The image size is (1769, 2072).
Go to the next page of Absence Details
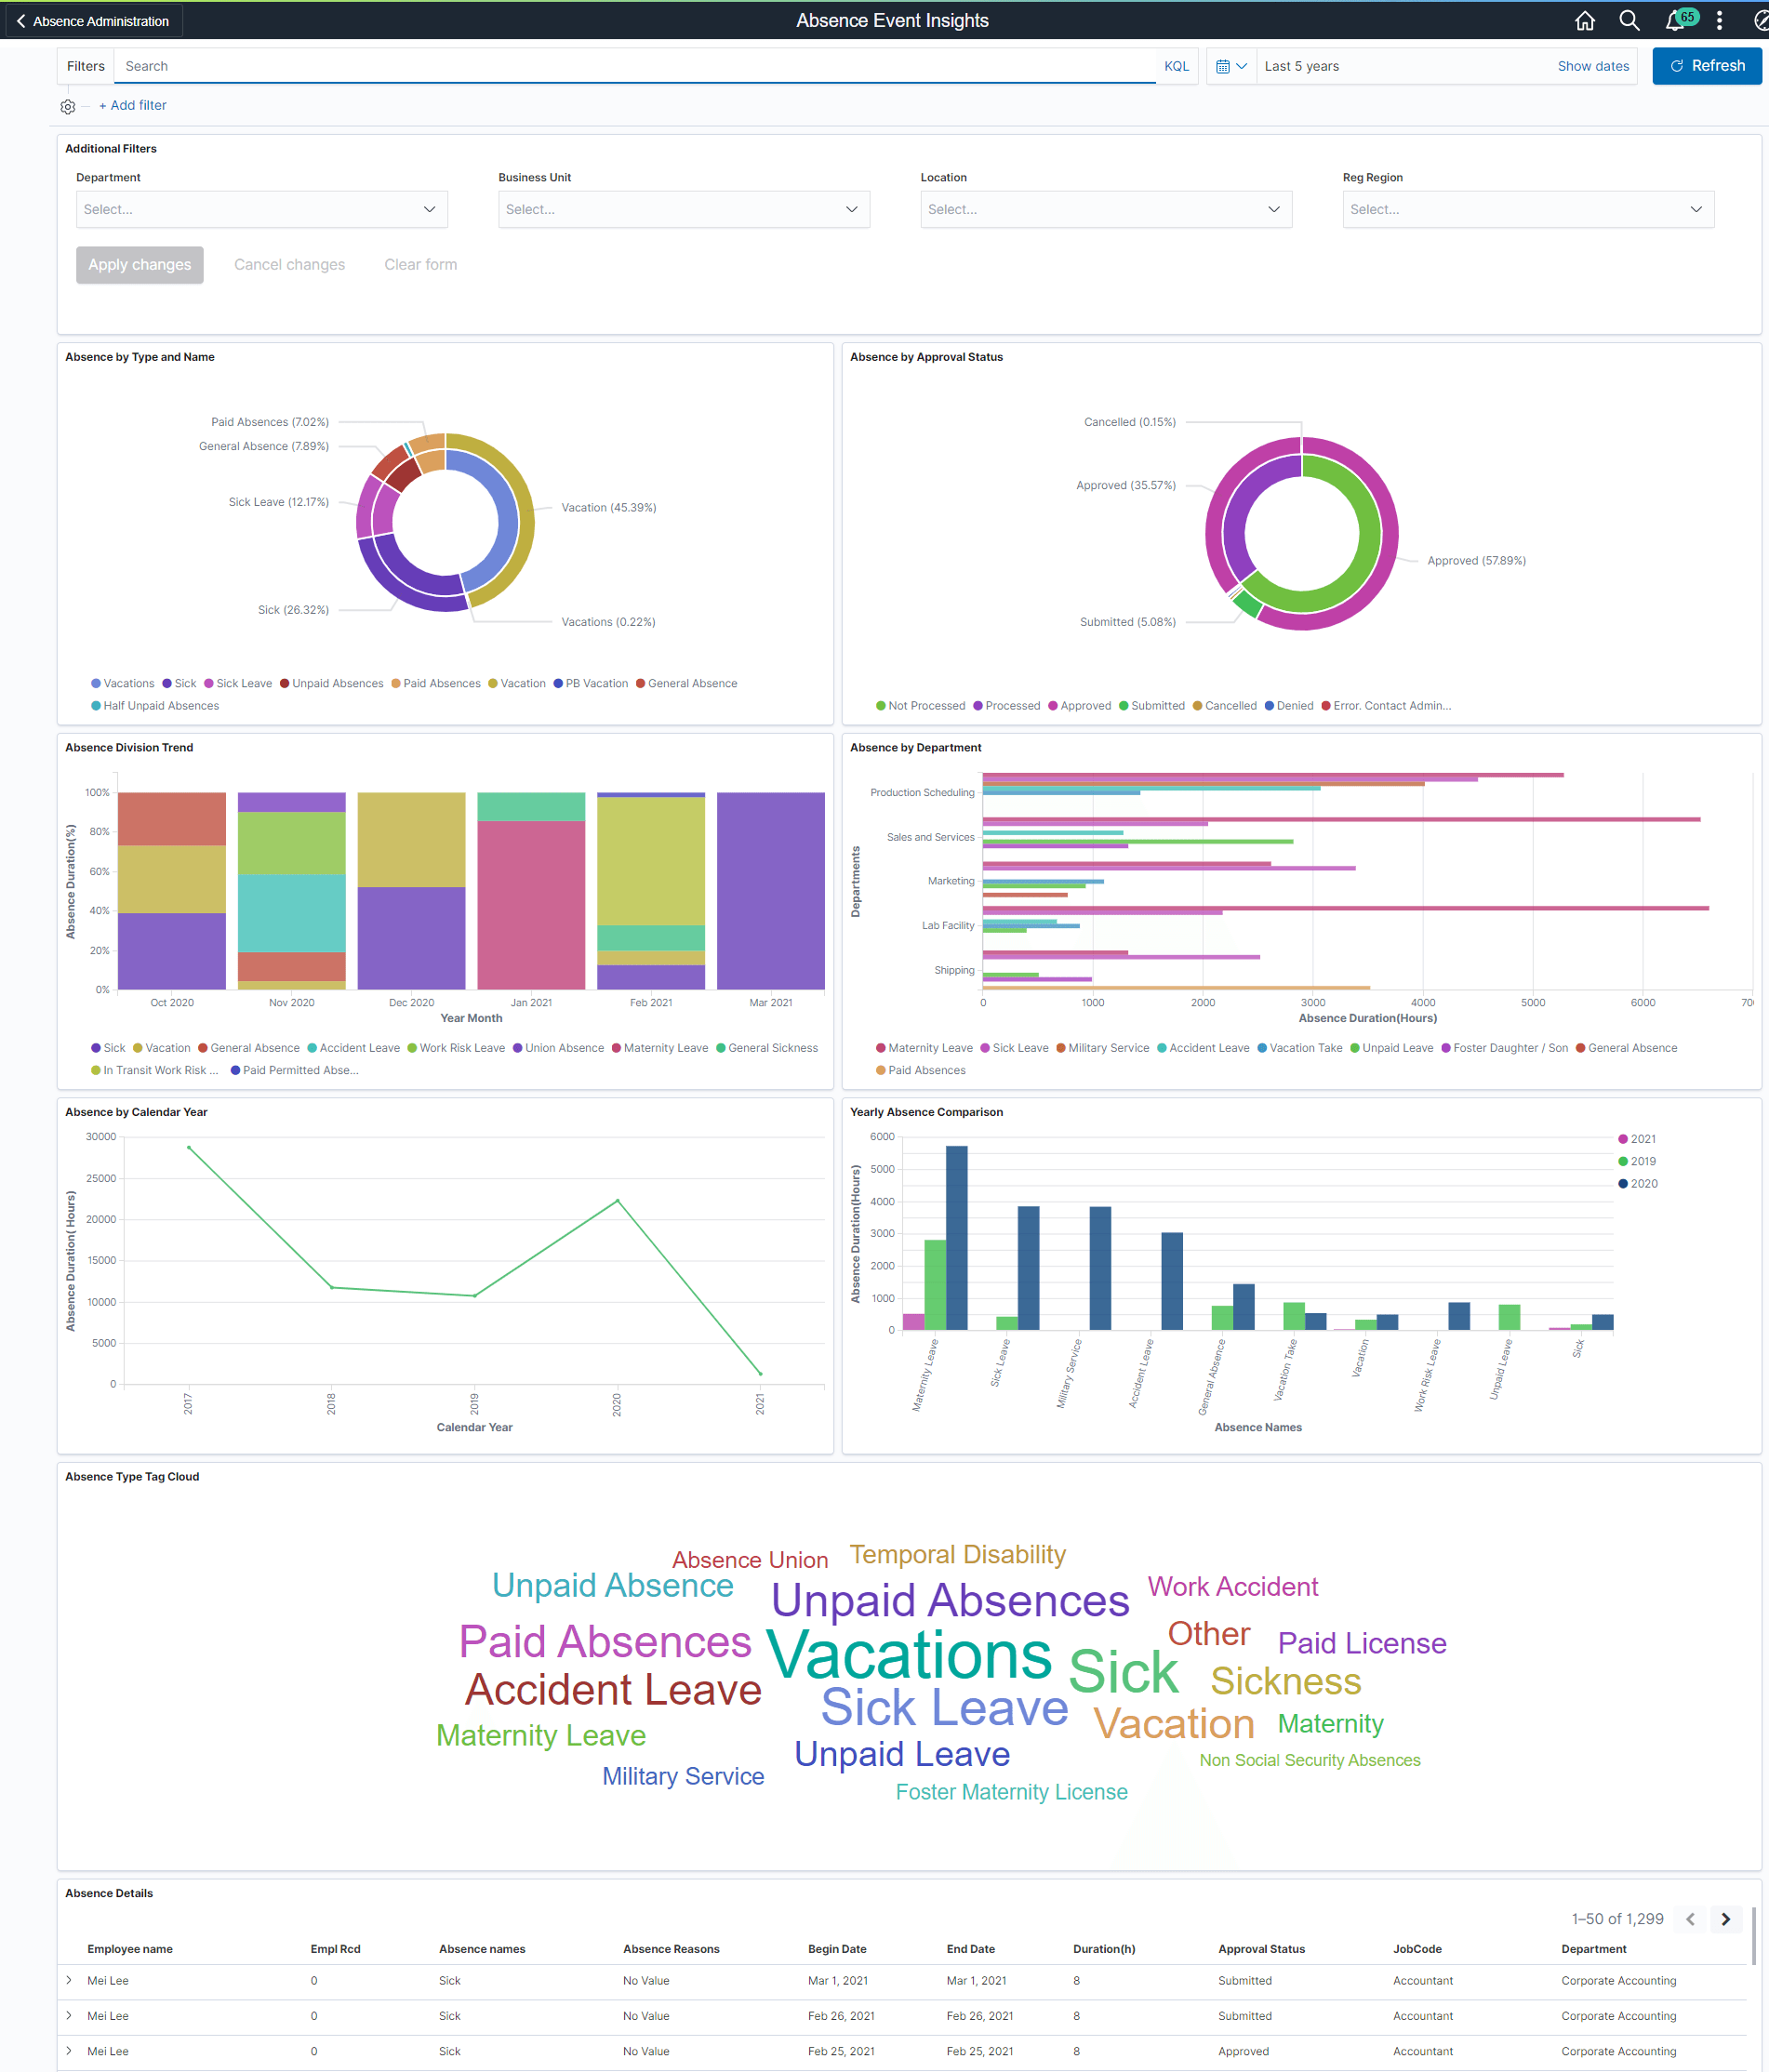pos(1725,1919)
